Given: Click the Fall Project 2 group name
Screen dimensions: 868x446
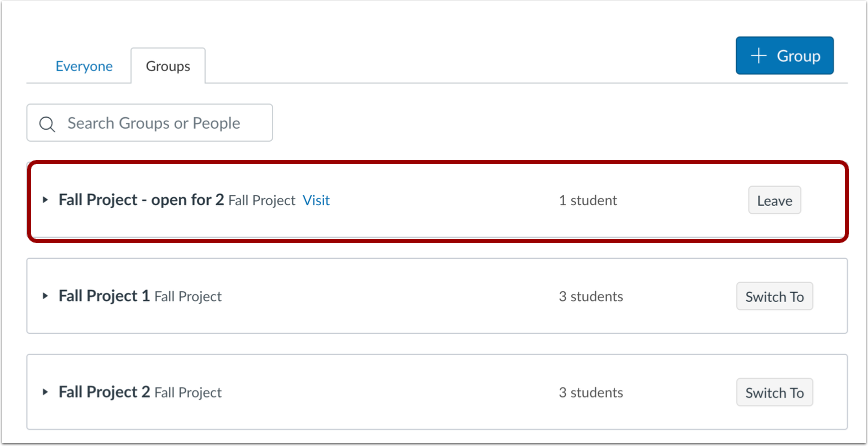Looking at the screenshot, I should pyautogui.click(x=104, y=392).
